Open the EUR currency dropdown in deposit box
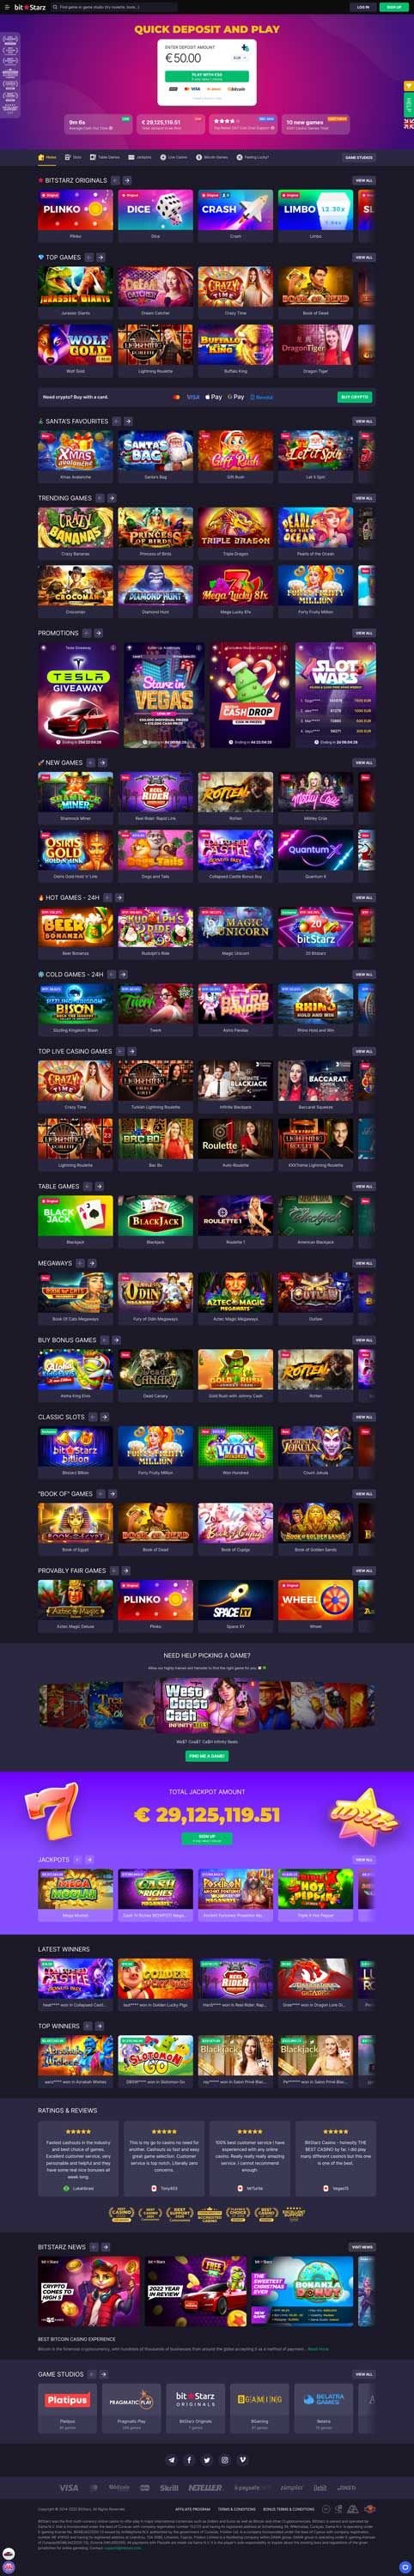414x2576 pixels. pos(239,58)
